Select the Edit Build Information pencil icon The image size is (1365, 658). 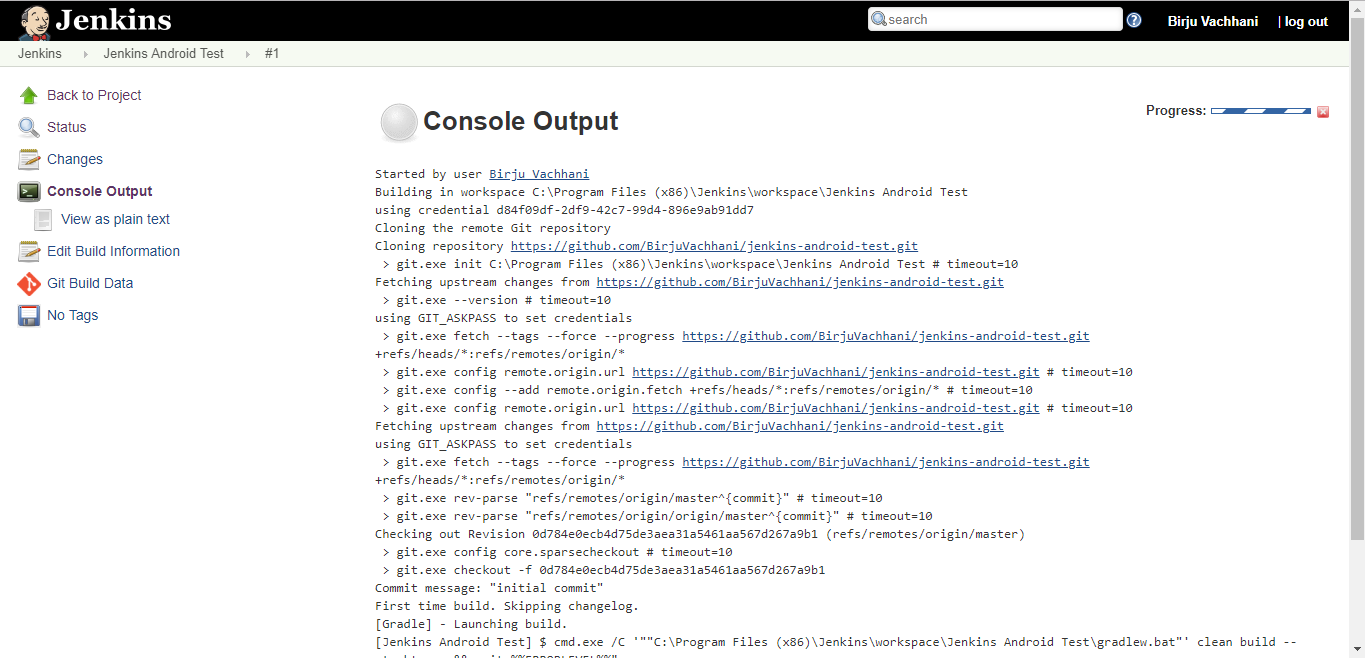[x=27, y=251]
